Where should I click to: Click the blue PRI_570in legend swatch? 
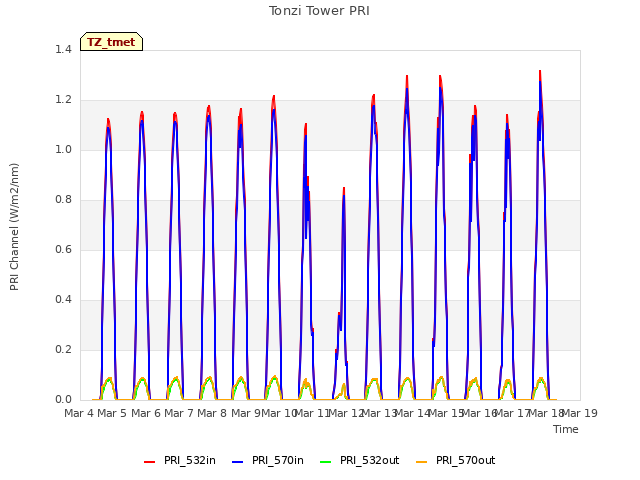(x=238, y=462)
